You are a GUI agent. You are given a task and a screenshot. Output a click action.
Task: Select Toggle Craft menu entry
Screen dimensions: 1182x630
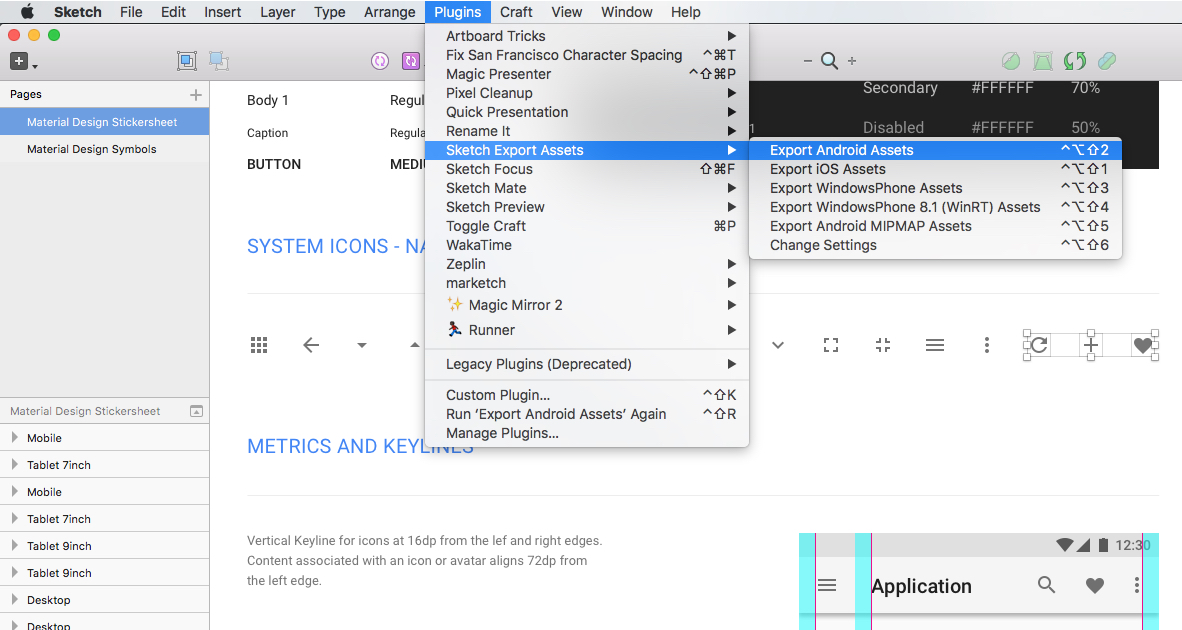click(587, 226)
